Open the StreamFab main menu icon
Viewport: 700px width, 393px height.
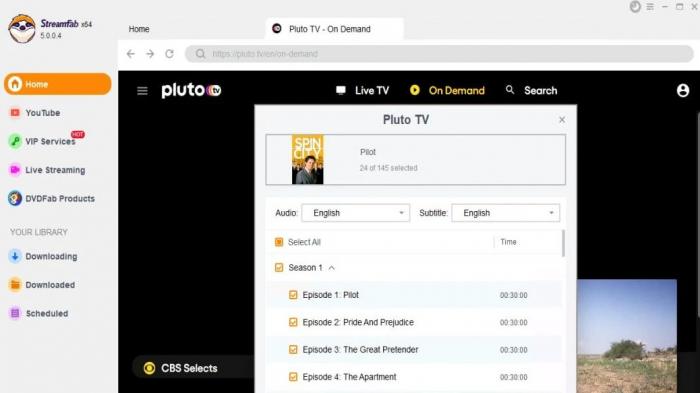coord(650,7)
